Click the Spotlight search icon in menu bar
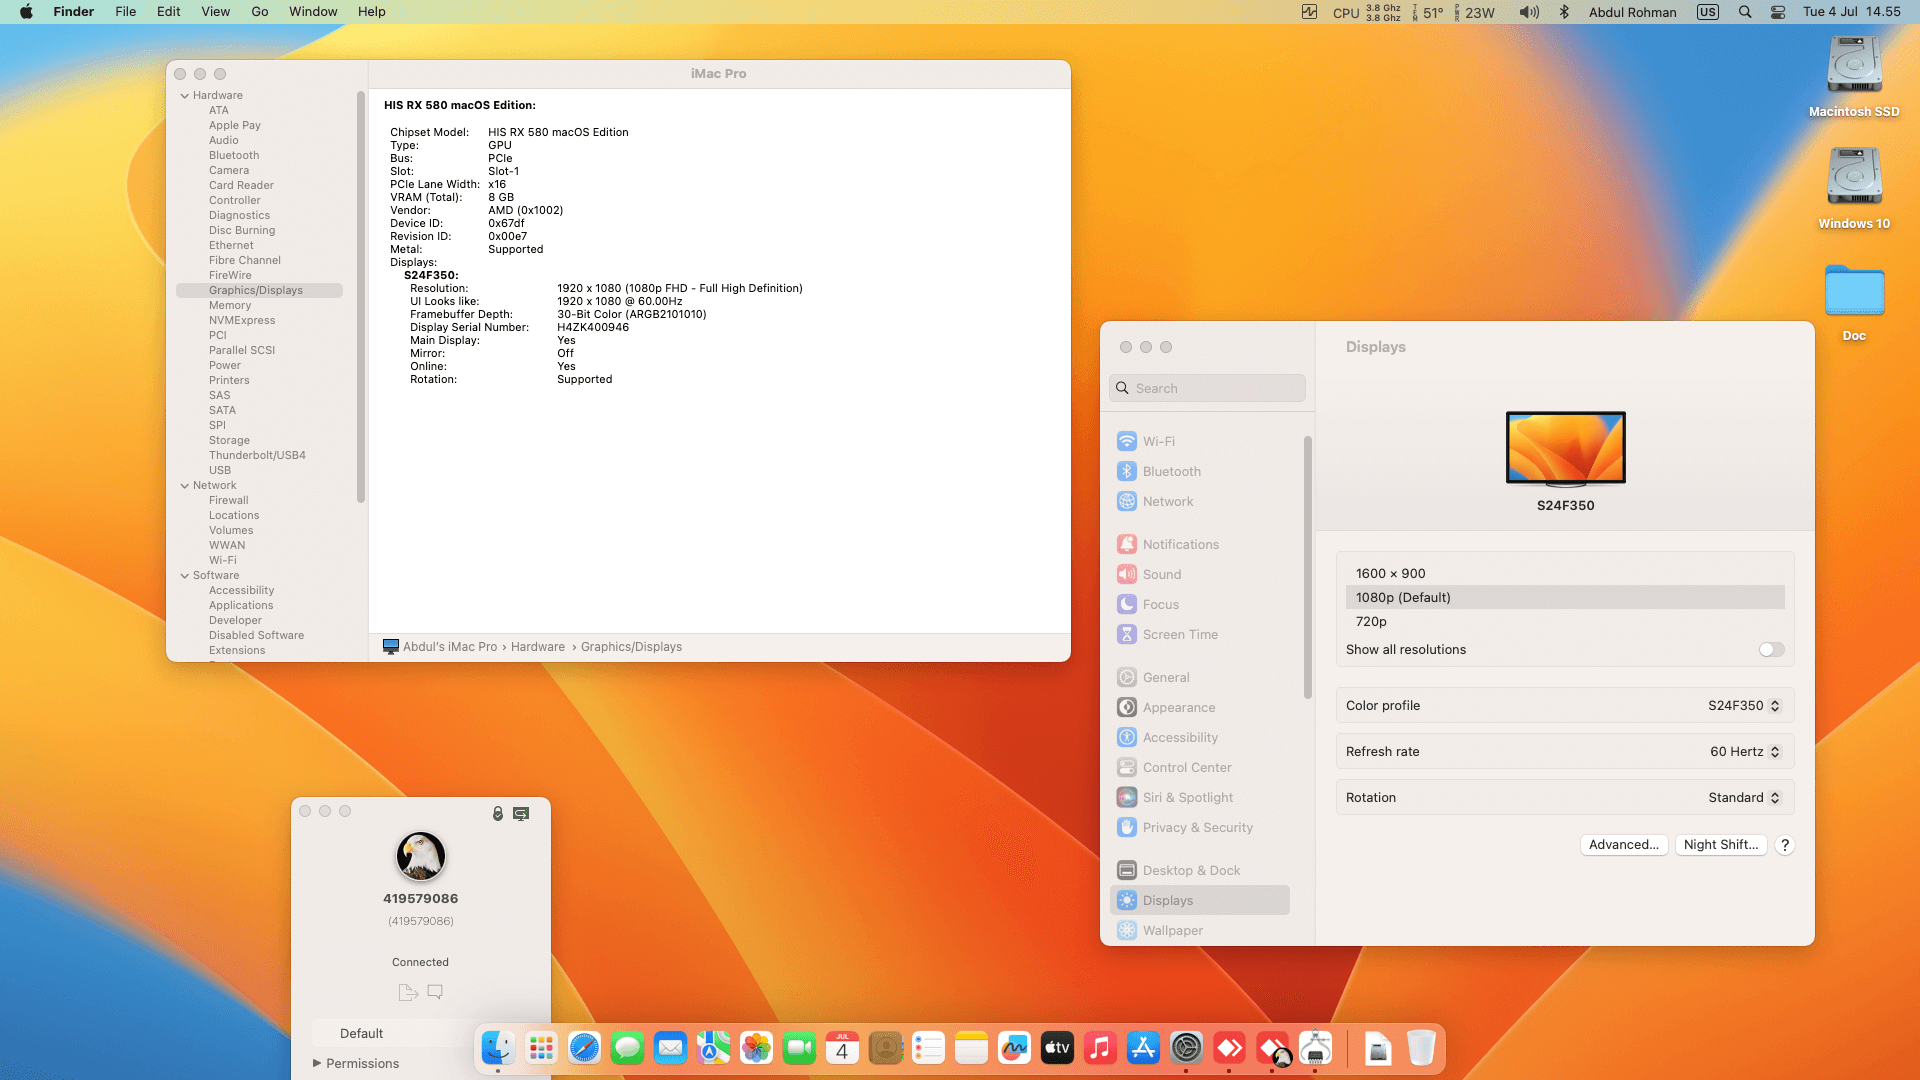 coord(1744,12)
